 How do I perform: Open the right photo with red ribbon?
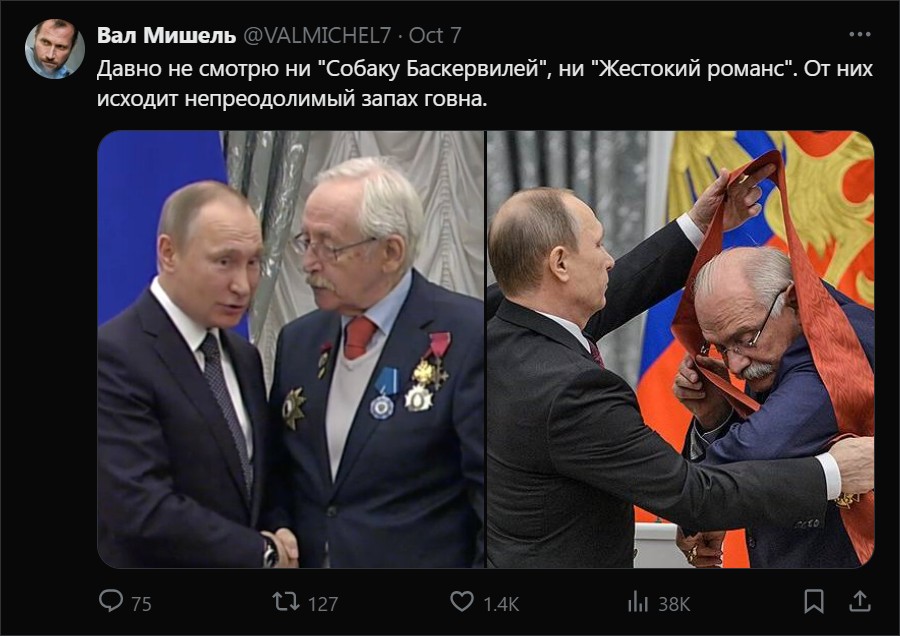tap(681, 350)
